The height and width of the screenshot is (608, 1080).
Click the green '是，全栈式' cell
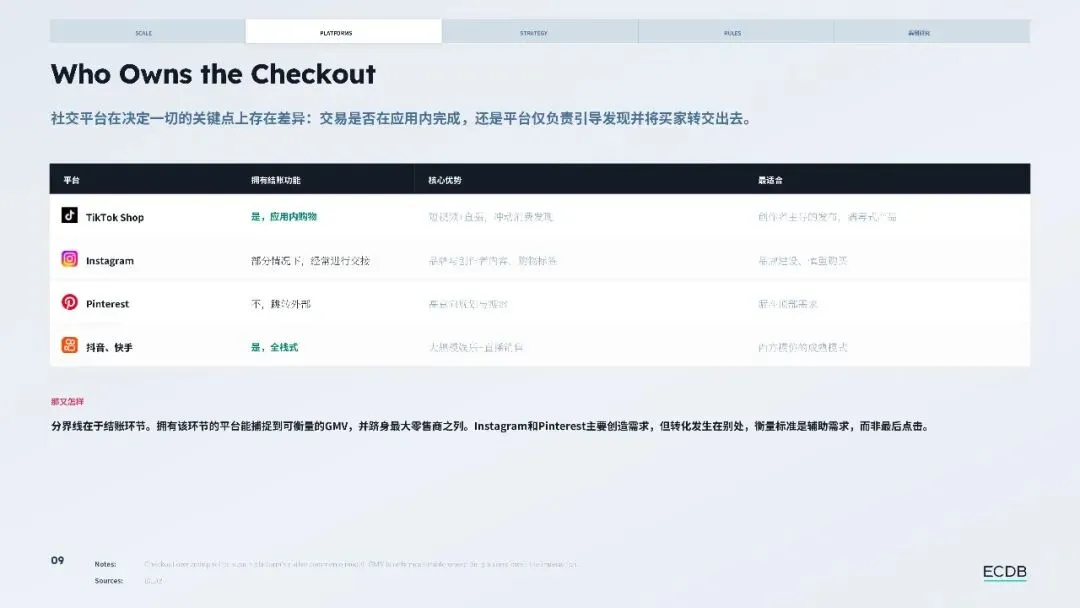click(274, 348)
